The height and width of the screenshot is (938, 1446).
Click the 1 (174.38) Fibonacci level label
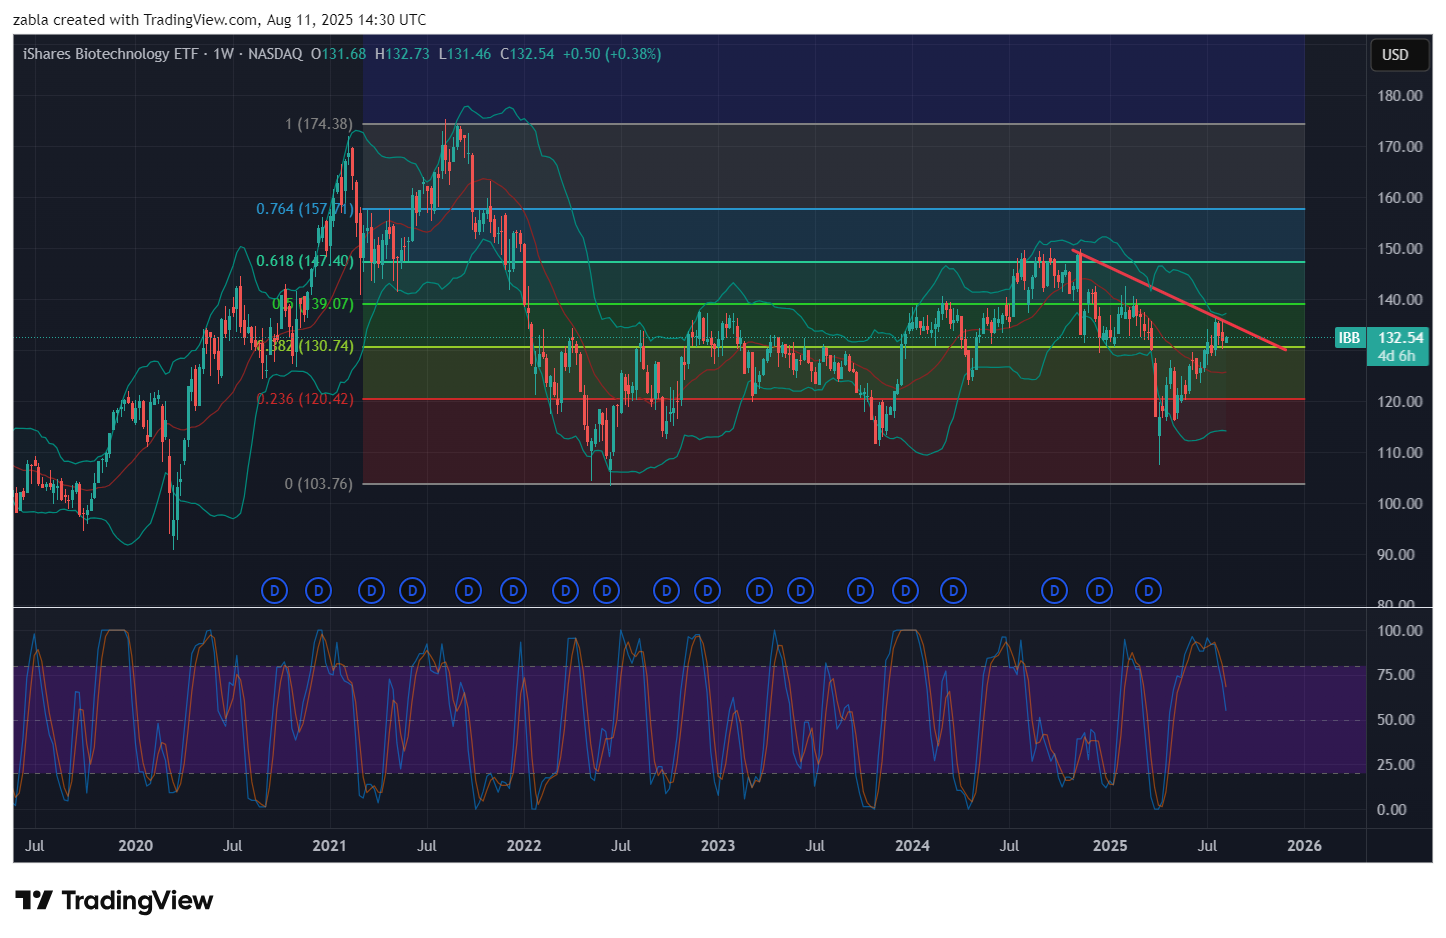[x=319, y=124]
